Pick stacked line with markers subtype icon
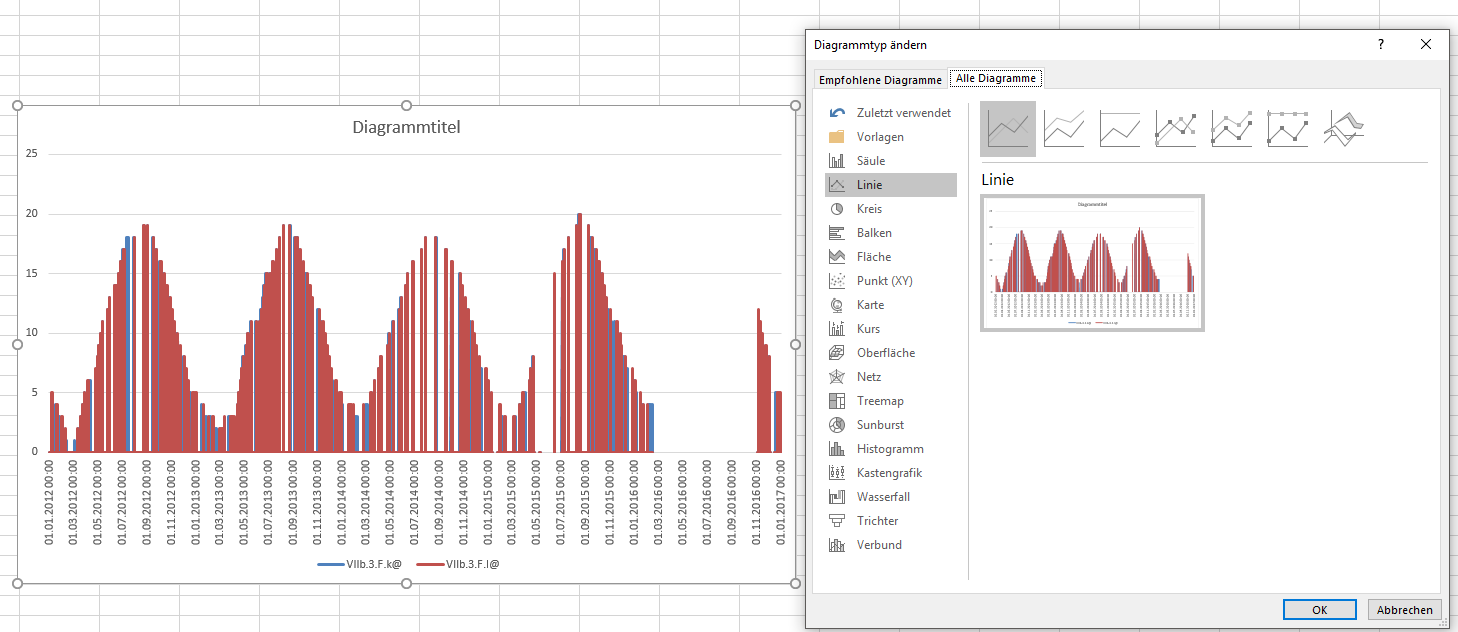 tap(1232, 129)
